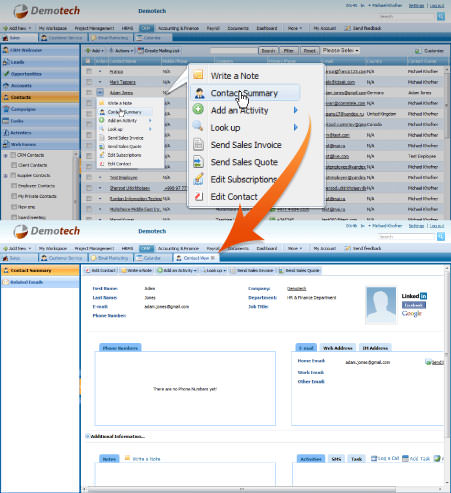The height and width of the screenshot is (493, 451).
Task: Select Contact Summary in small context menu
Action: [125, 112]
